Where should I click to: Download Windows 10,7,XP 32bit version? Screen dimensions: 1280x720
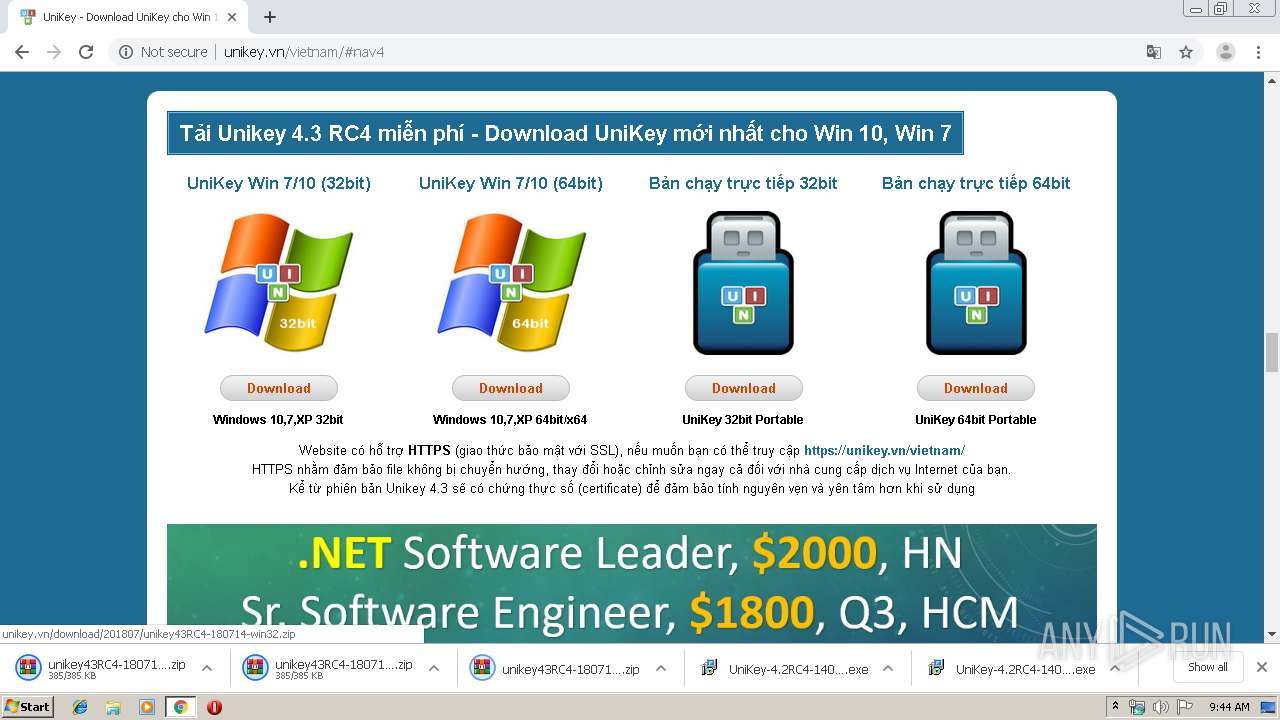(x=279, y=388)
